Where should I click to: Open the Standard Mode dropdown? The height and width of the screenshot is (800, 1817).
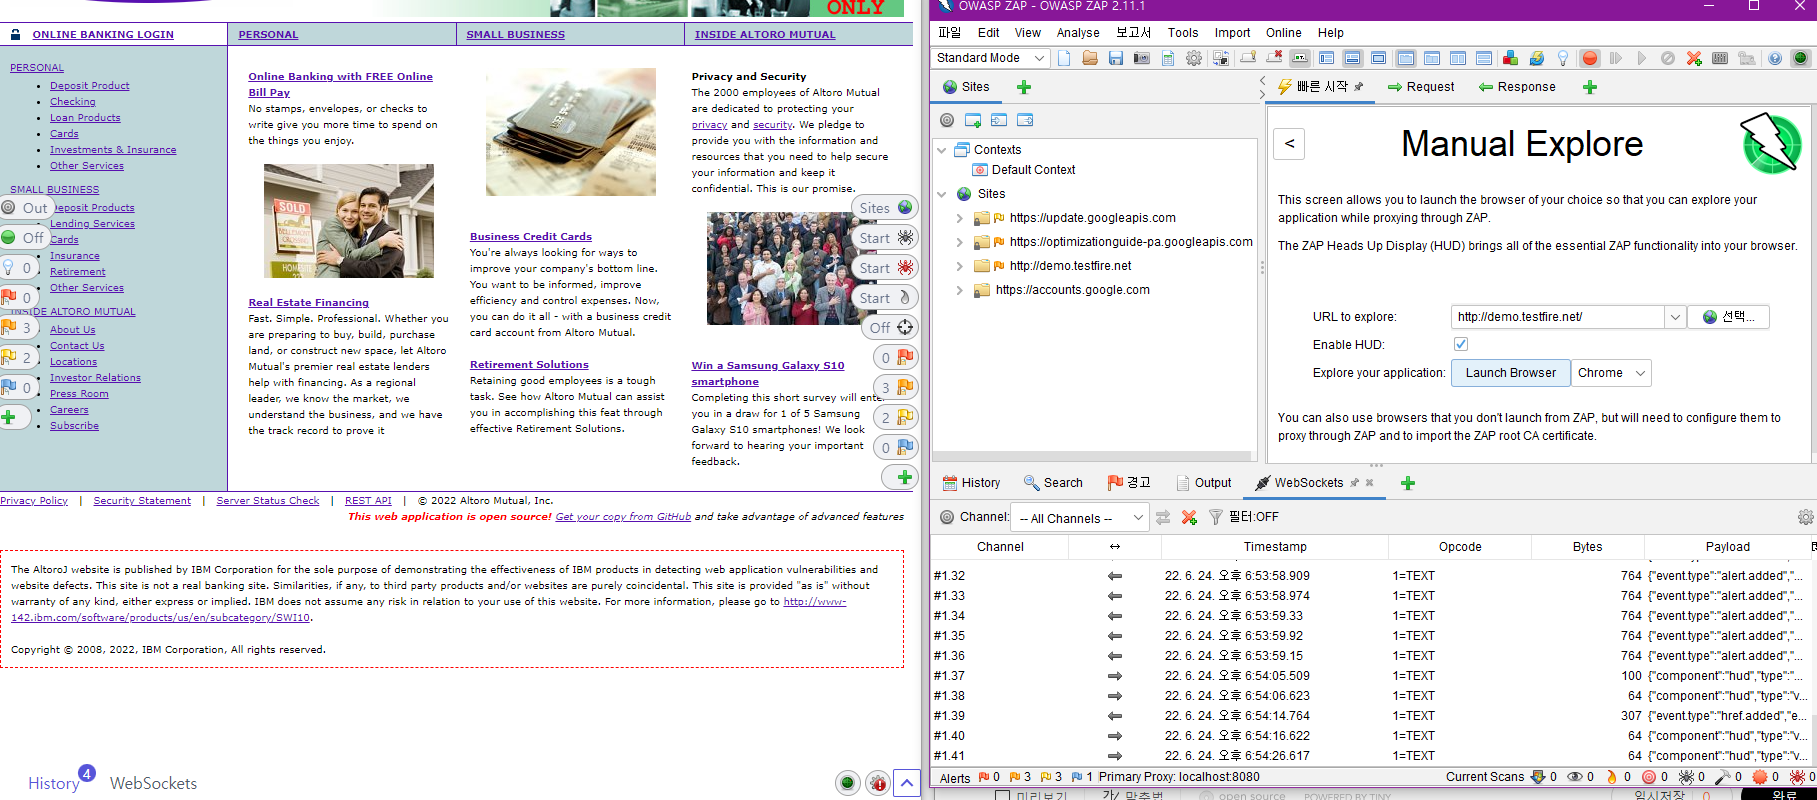(x=990, y=58)
